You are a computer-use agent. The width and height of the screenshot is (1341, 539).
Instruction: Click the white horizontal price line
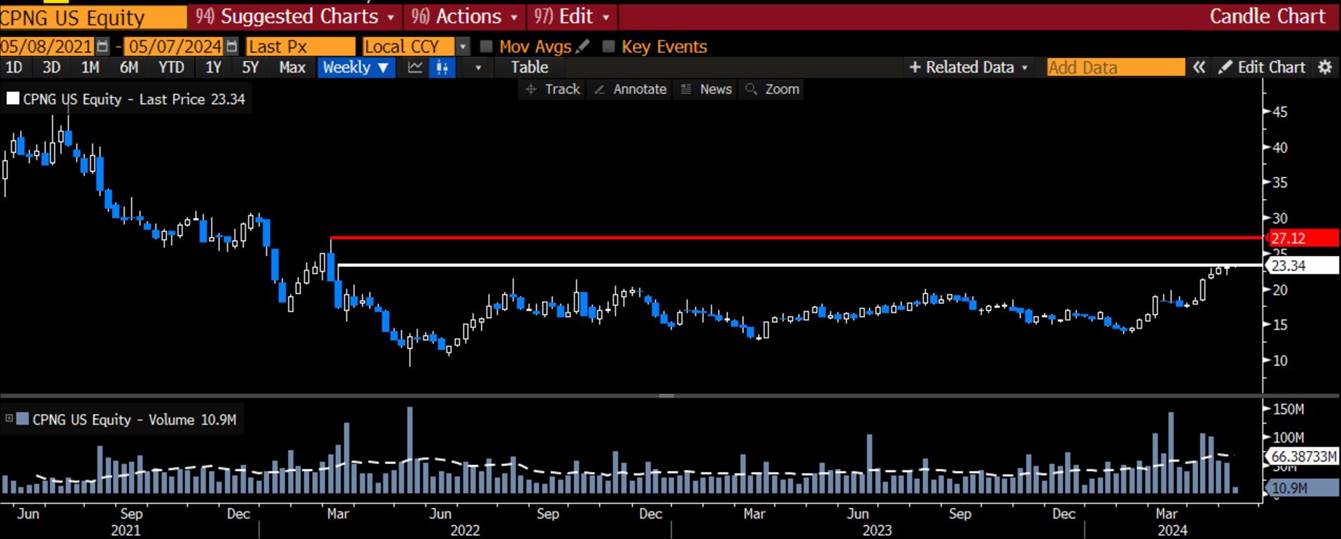coord(800,265)
